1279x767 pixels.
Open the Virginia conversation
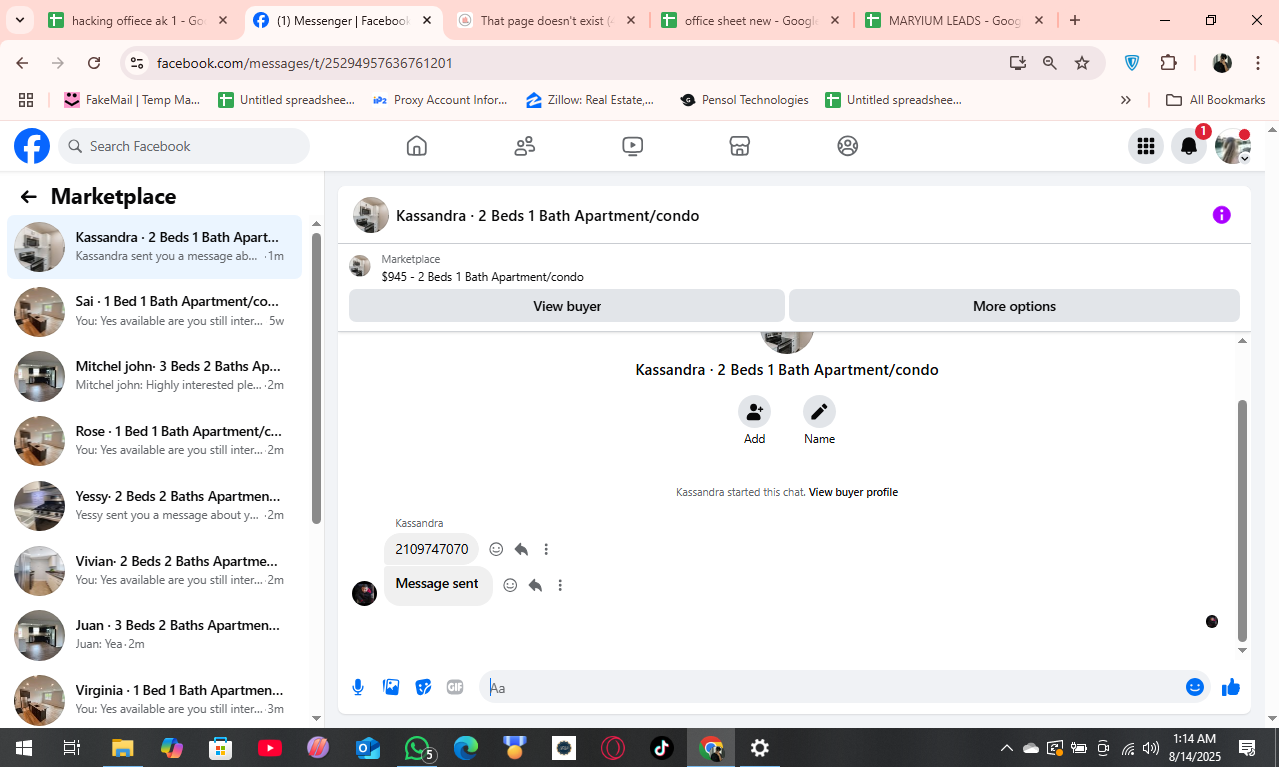154,700
